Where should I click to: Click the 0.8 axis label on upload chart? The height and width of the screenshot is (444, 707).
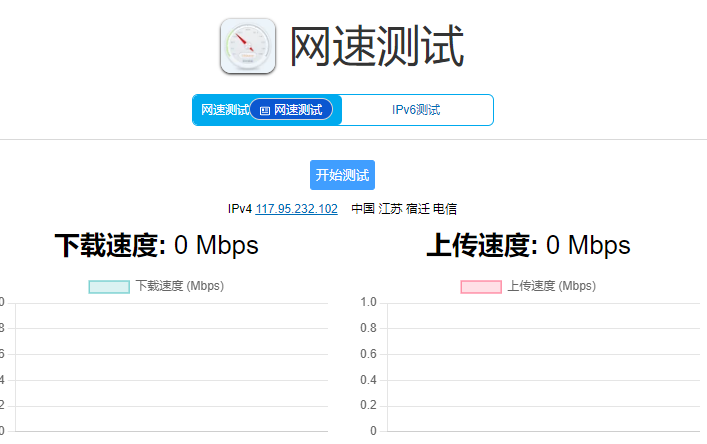pos(368,328)
